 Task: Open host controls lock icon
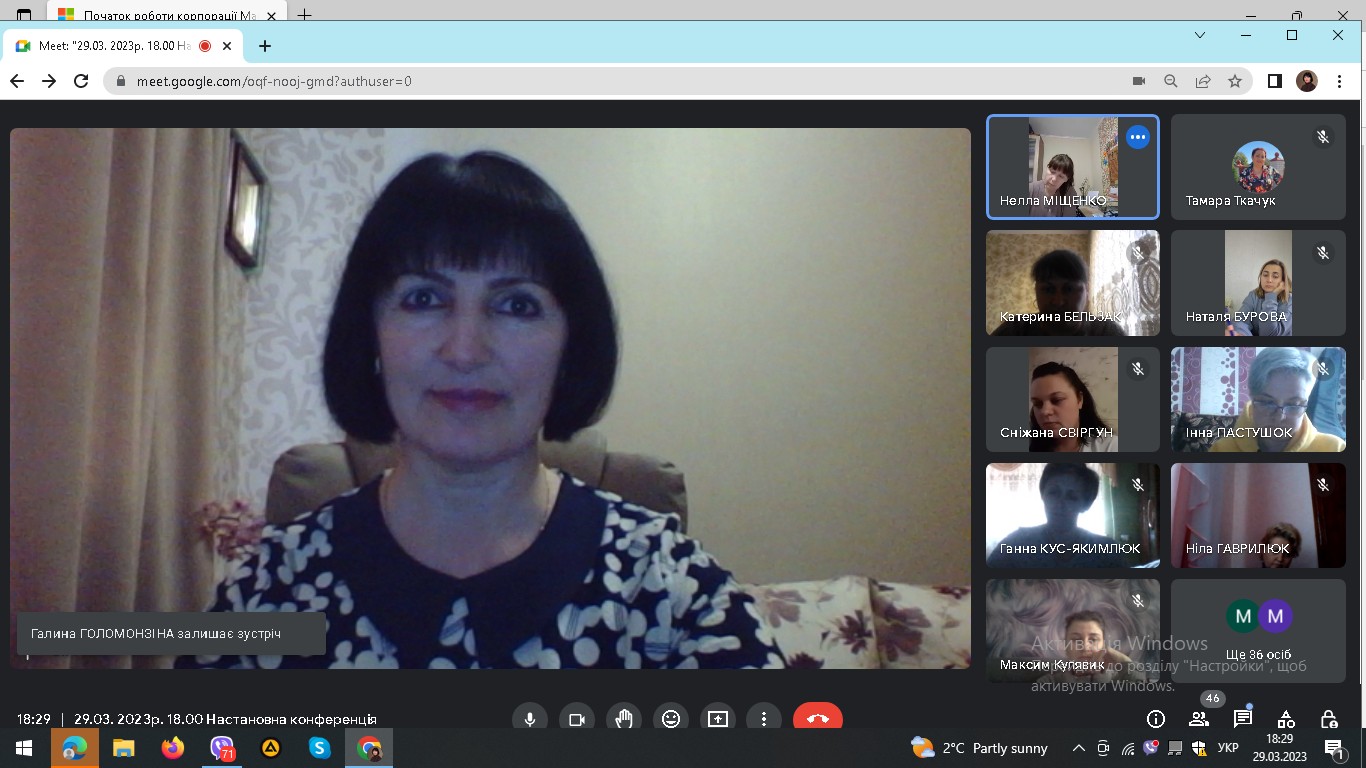point(1329,719)
